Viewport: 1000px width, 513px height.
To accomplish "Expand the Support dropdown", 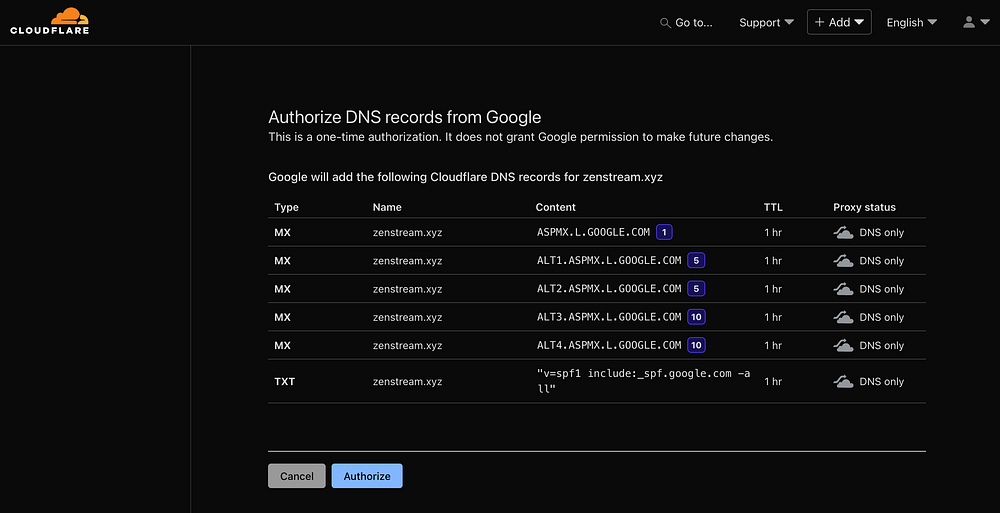I will (766, 22).
